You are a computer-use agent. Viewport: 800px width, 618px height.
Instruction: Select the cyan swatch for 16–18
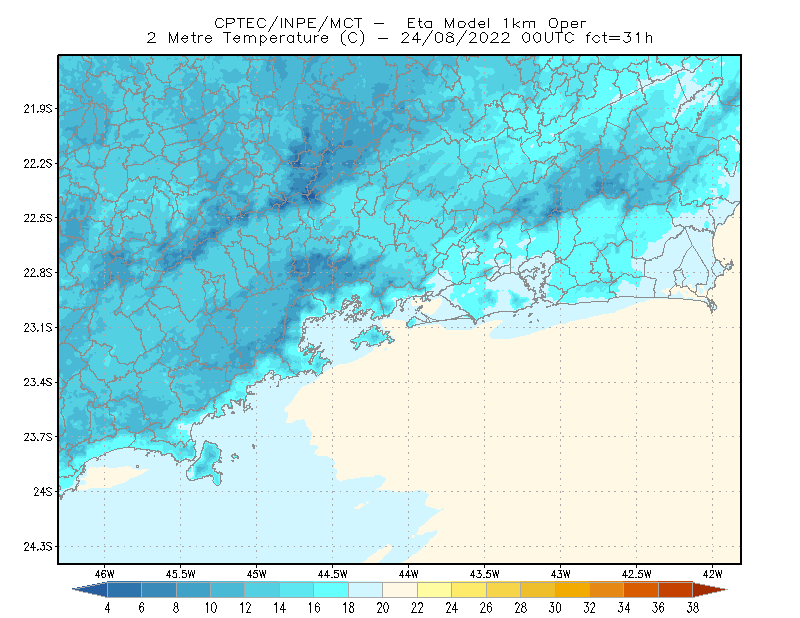(331, 590)
